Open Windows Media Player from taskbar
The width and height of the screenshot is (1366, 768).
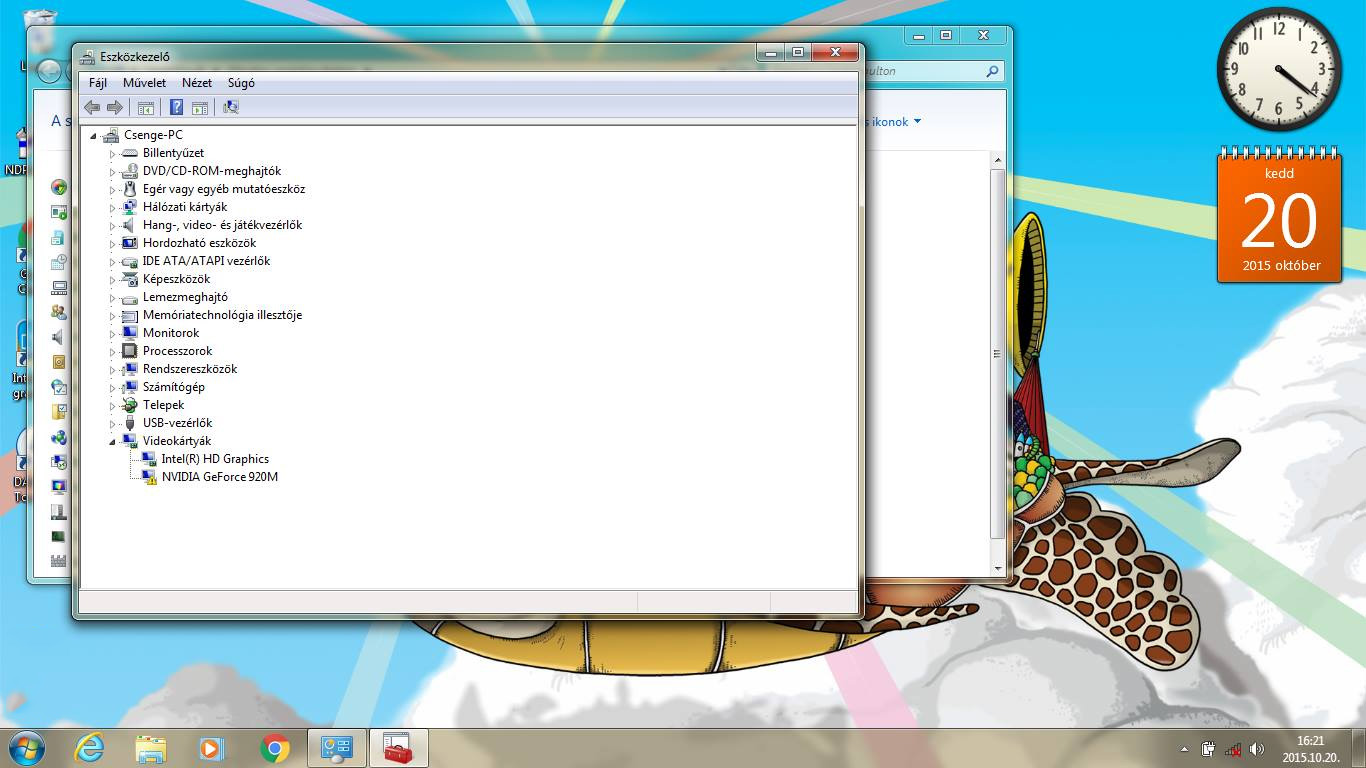[211, 748]
